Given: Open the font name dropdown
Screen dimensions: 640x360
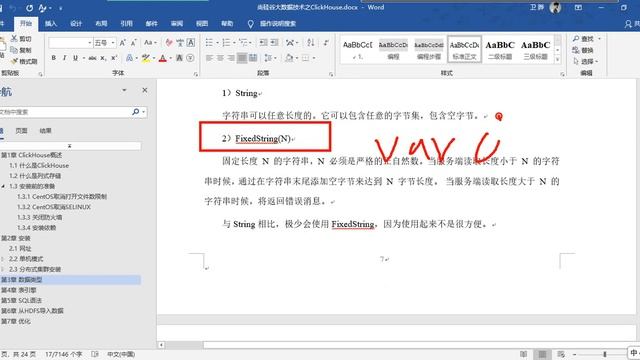Looking at the screenshot, I should click(89, 43).
